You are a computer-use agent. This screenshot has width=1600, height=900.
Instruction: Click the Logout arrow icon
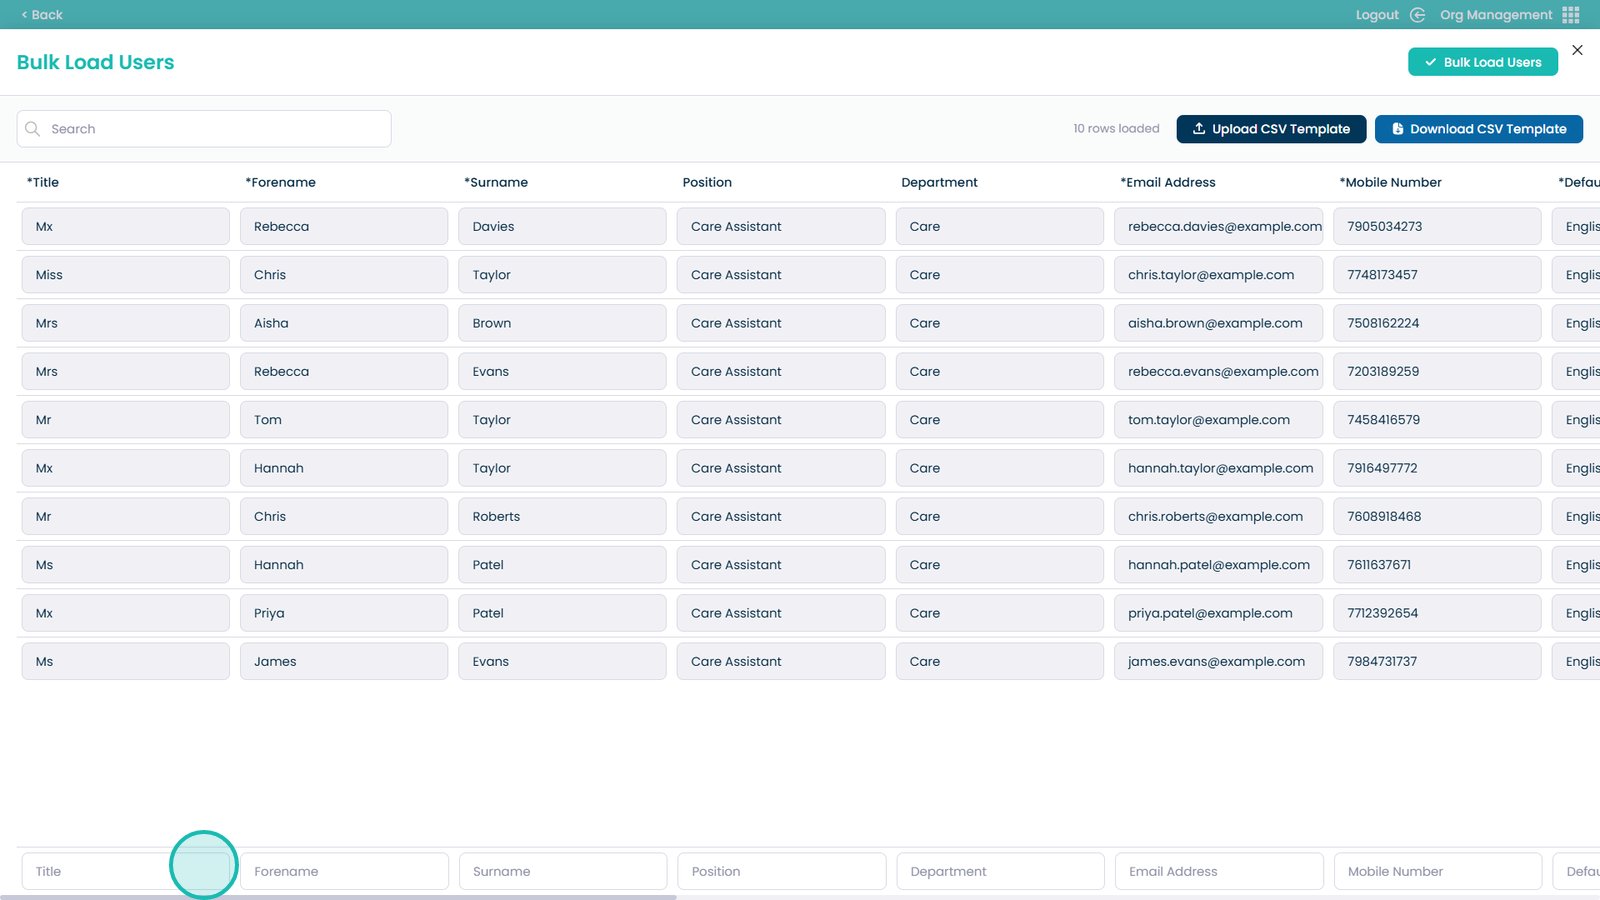(x=1417, y=15)
